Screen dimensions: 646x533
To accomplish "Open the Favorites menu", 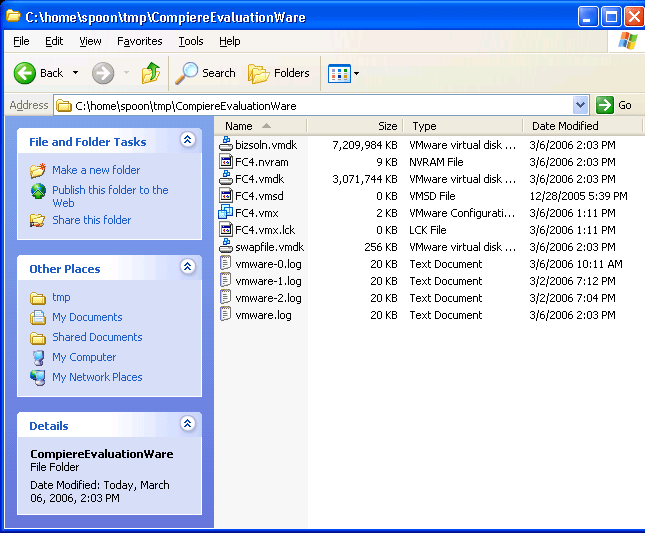I will [x=139, y=41].
